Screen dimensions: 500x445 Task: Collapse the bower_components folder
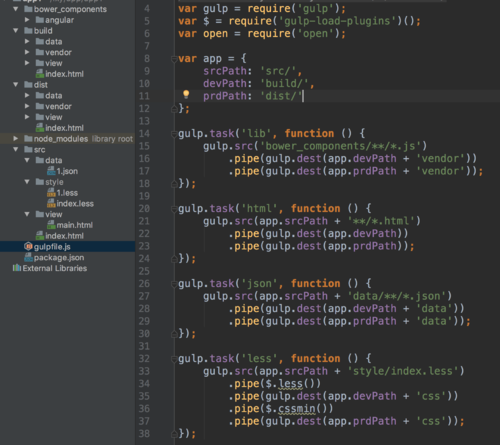click(15, 9)
